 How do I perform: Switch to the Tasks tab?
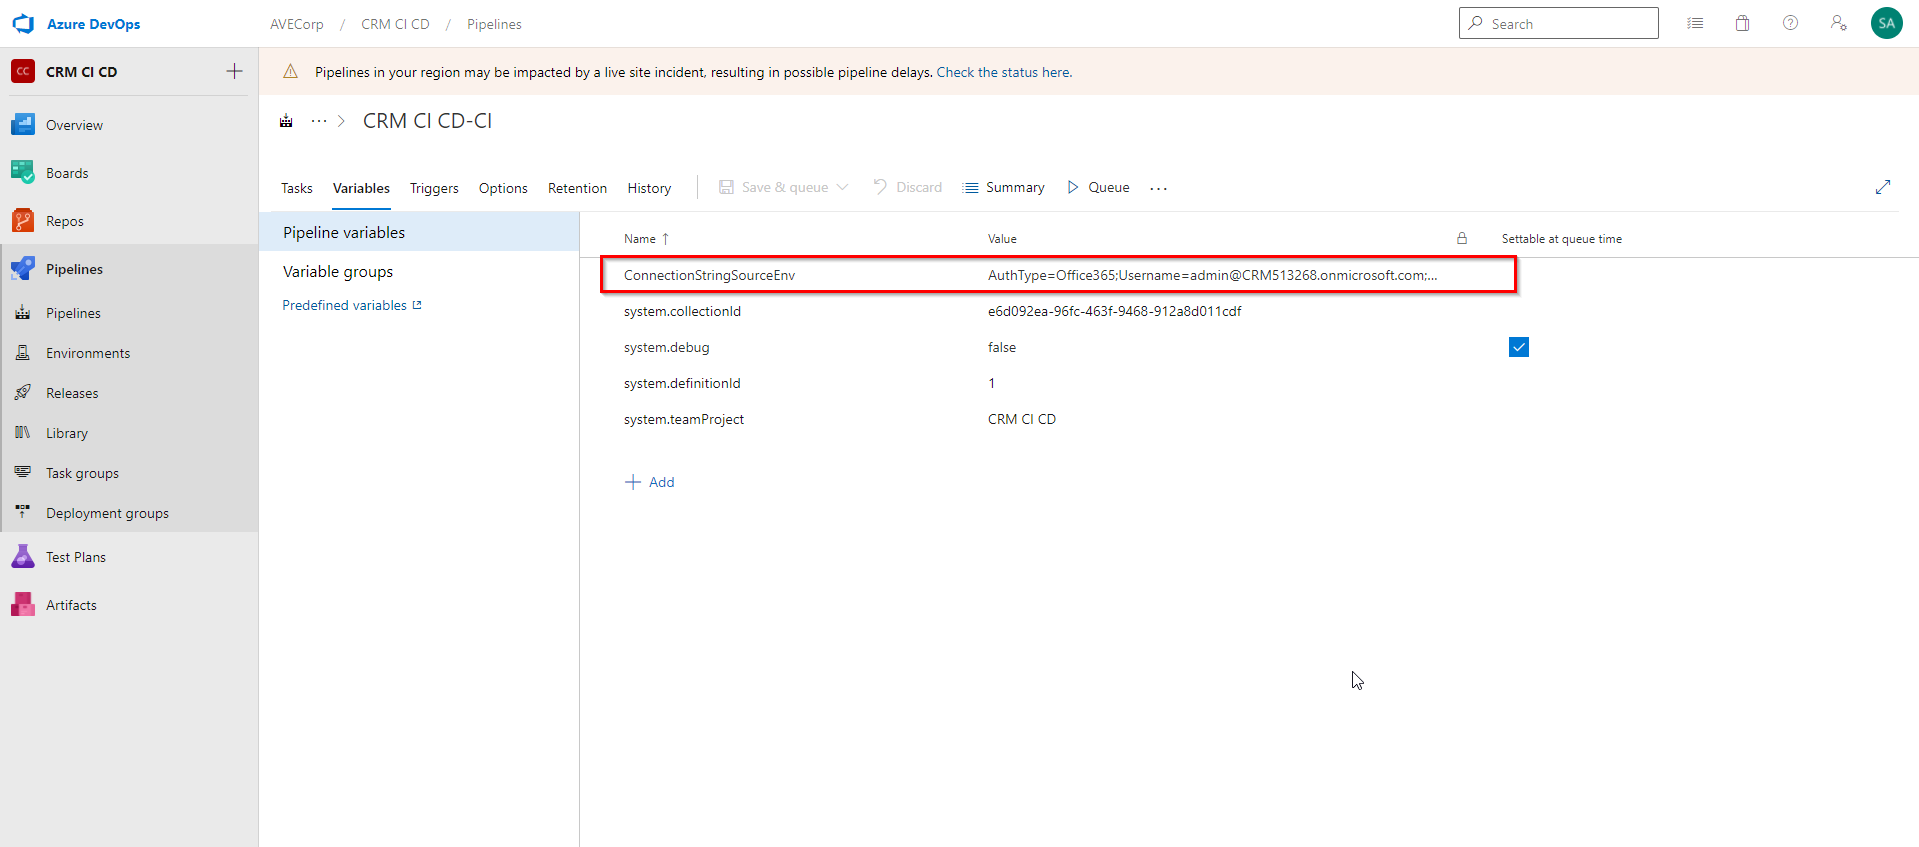(x=297, y=188)
